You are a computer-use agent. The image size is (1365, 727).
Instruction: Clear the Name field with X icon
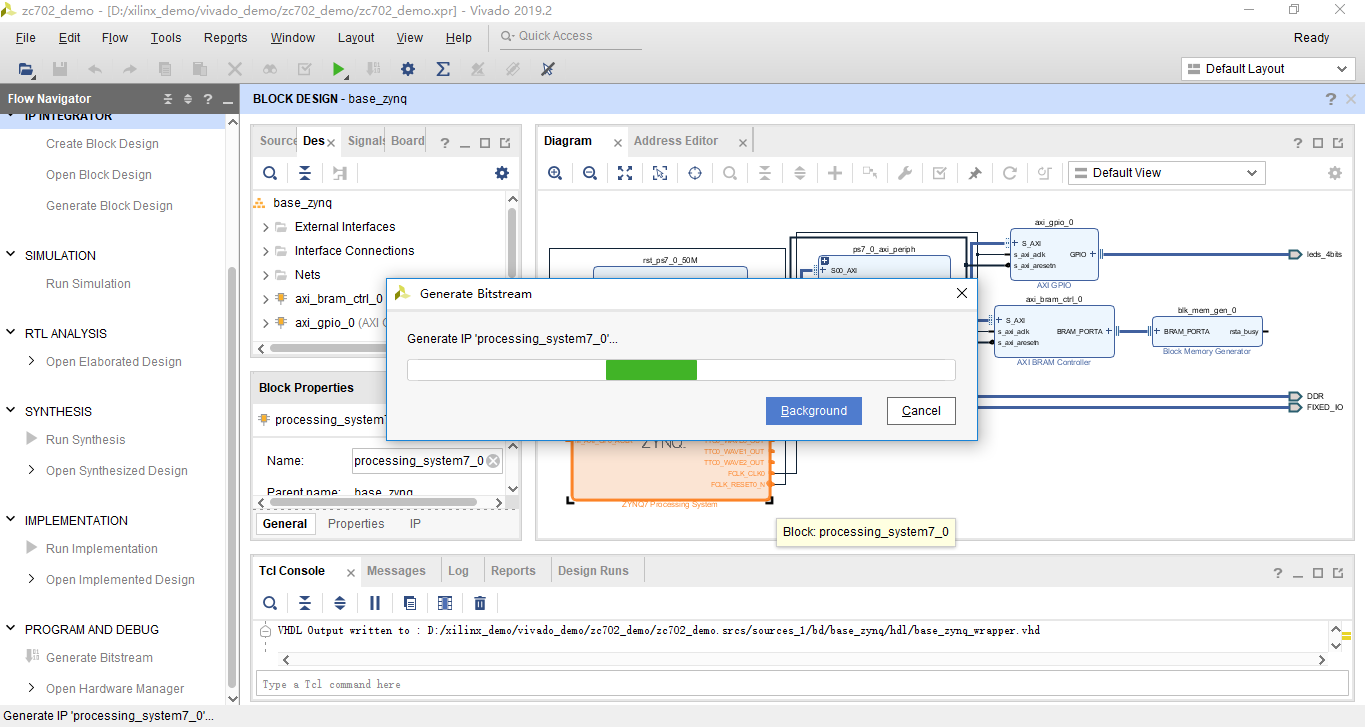pyautogui.click(x=493, y=461)
